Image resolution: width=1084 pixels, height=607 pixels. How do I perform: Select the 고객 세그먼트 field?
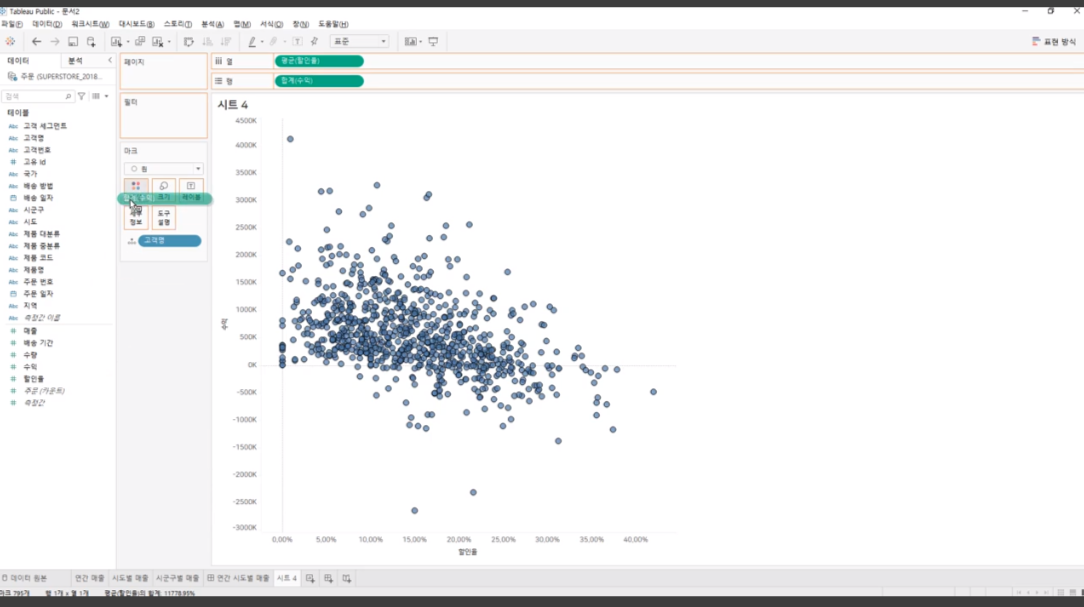(x=46, y=126)
